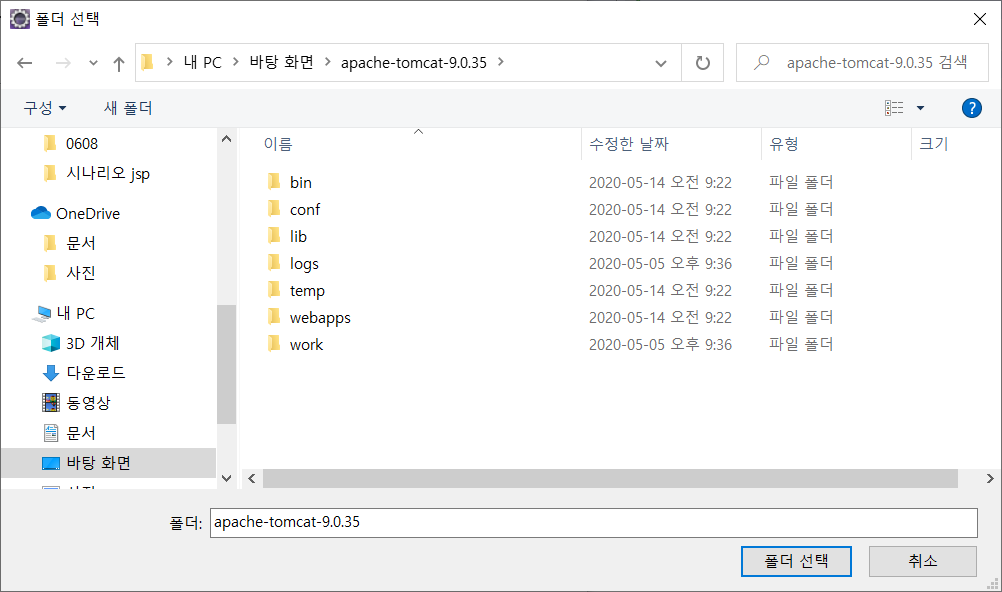The image size is (1002, 592).
Task: Select 내 PC in the address path
Action: coord(203,62)
